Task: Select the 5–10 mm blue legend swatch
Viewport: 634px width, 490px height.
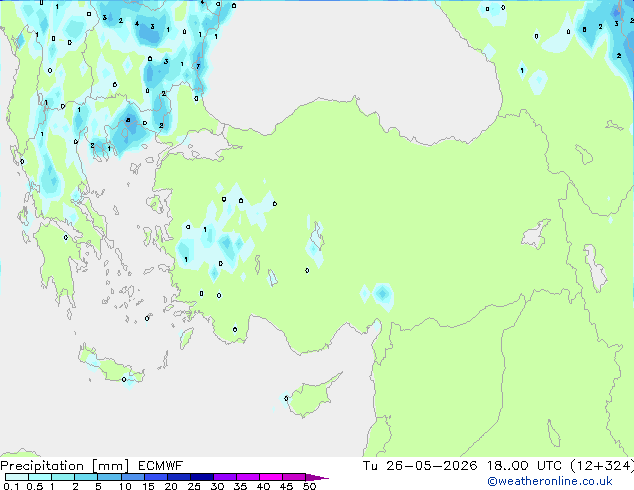Action: click(x=109, y=477)
